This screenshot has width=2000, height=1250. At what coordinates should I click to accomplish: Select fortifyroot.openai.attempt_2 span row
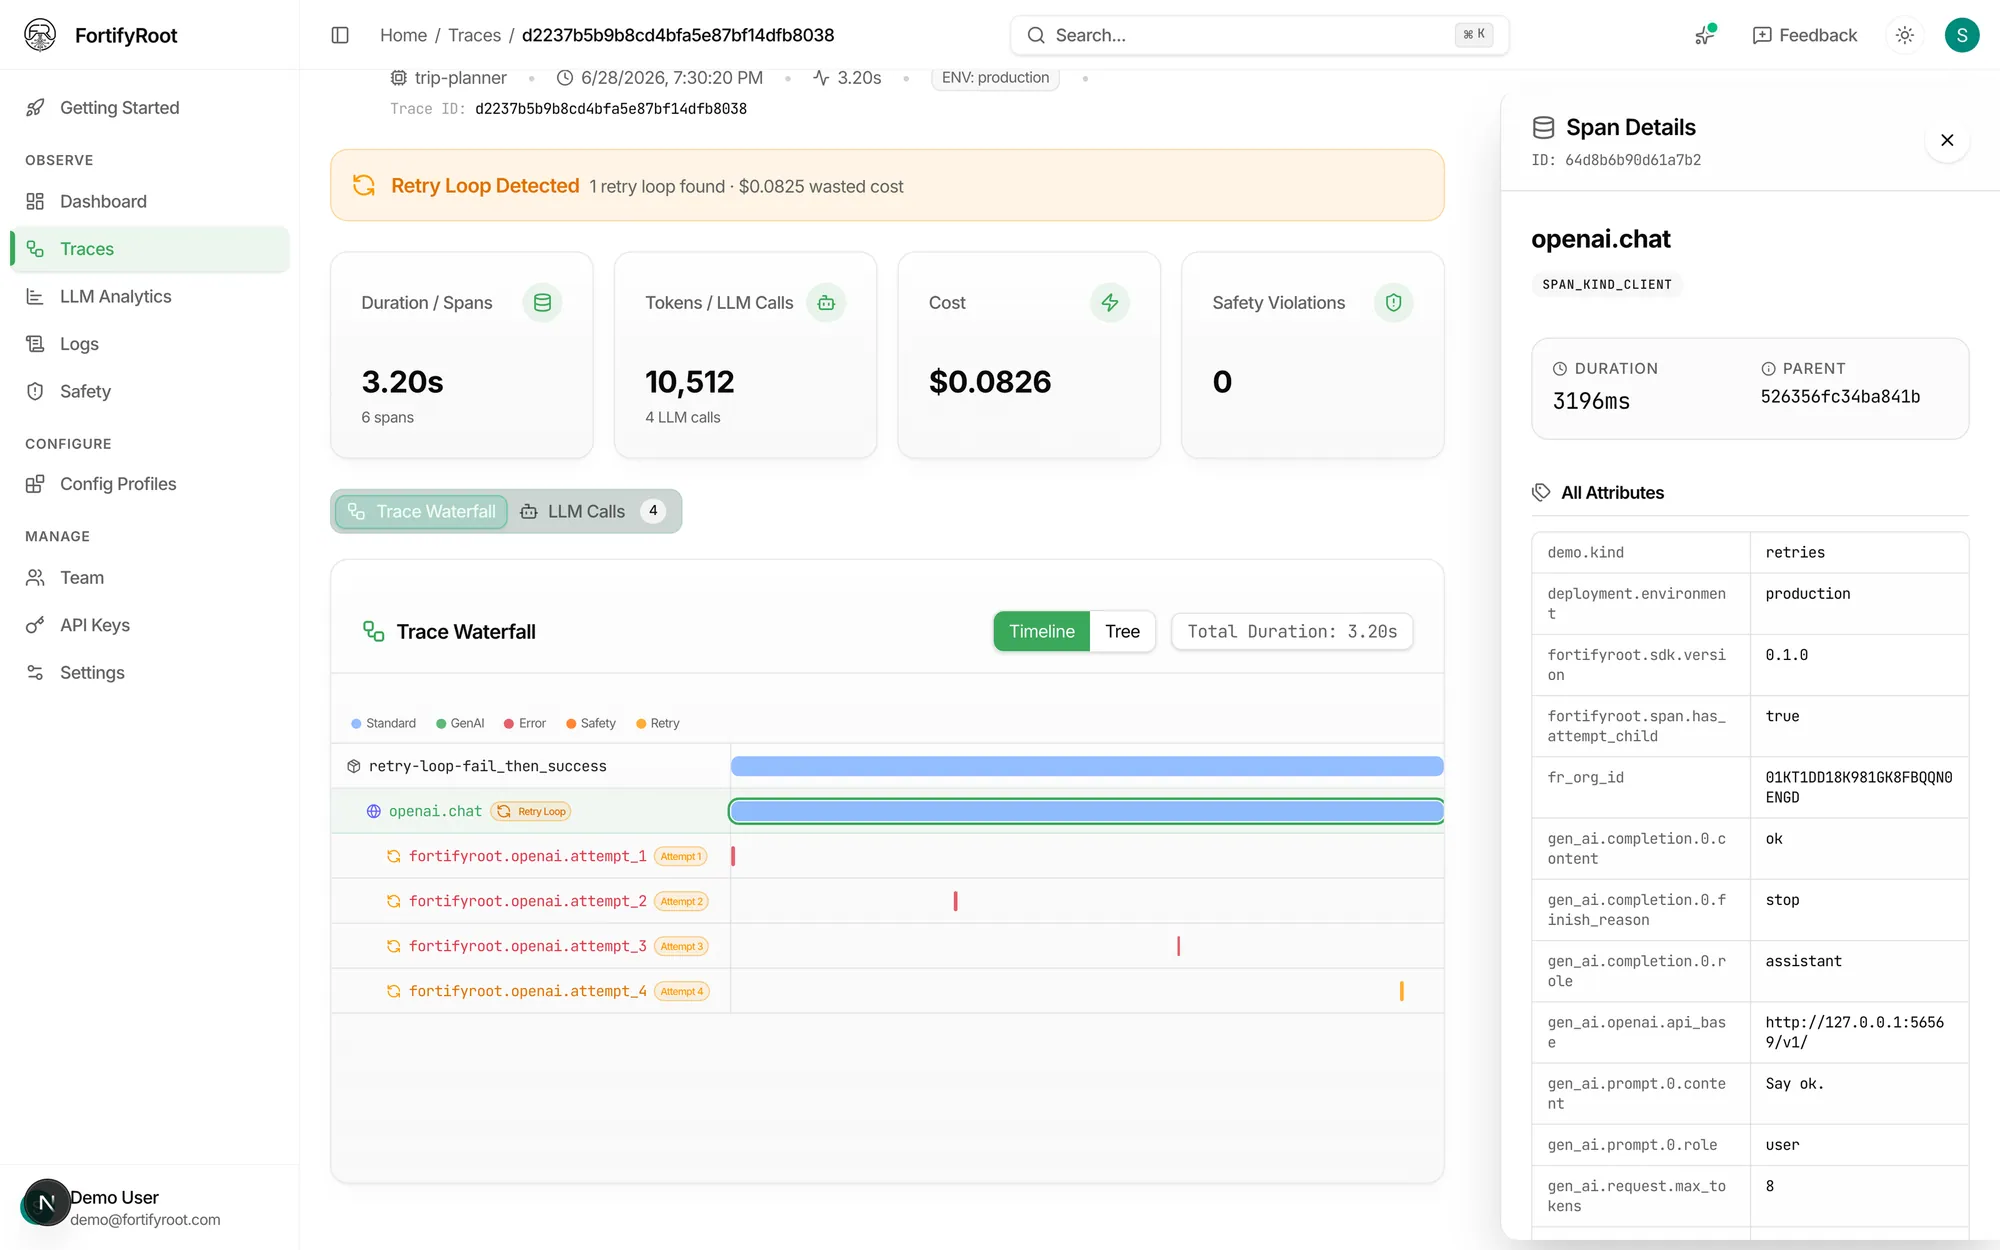[887, 901]
